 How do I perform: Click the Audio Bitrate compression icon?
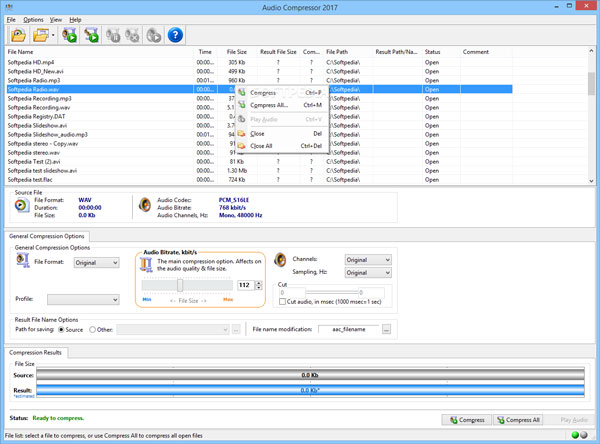coord(146,265)
